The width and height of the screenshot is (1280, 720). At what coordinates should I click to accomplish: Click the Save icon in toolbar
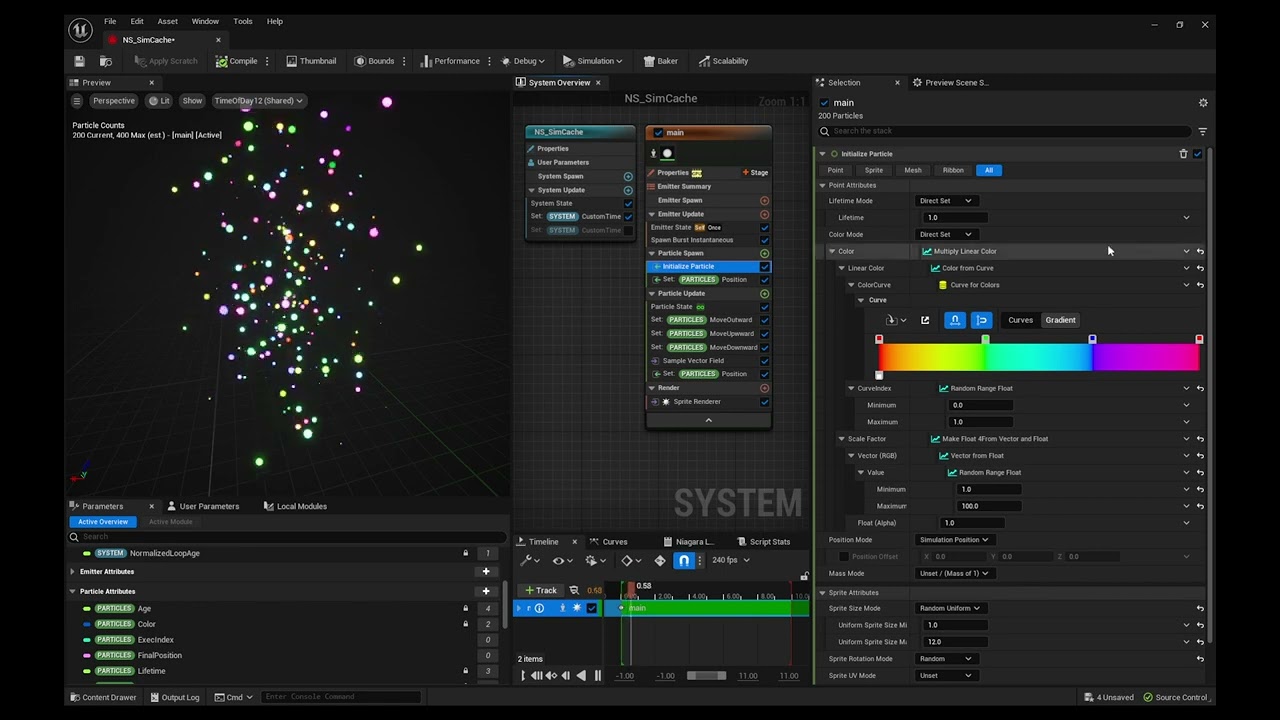pos(79,61)
